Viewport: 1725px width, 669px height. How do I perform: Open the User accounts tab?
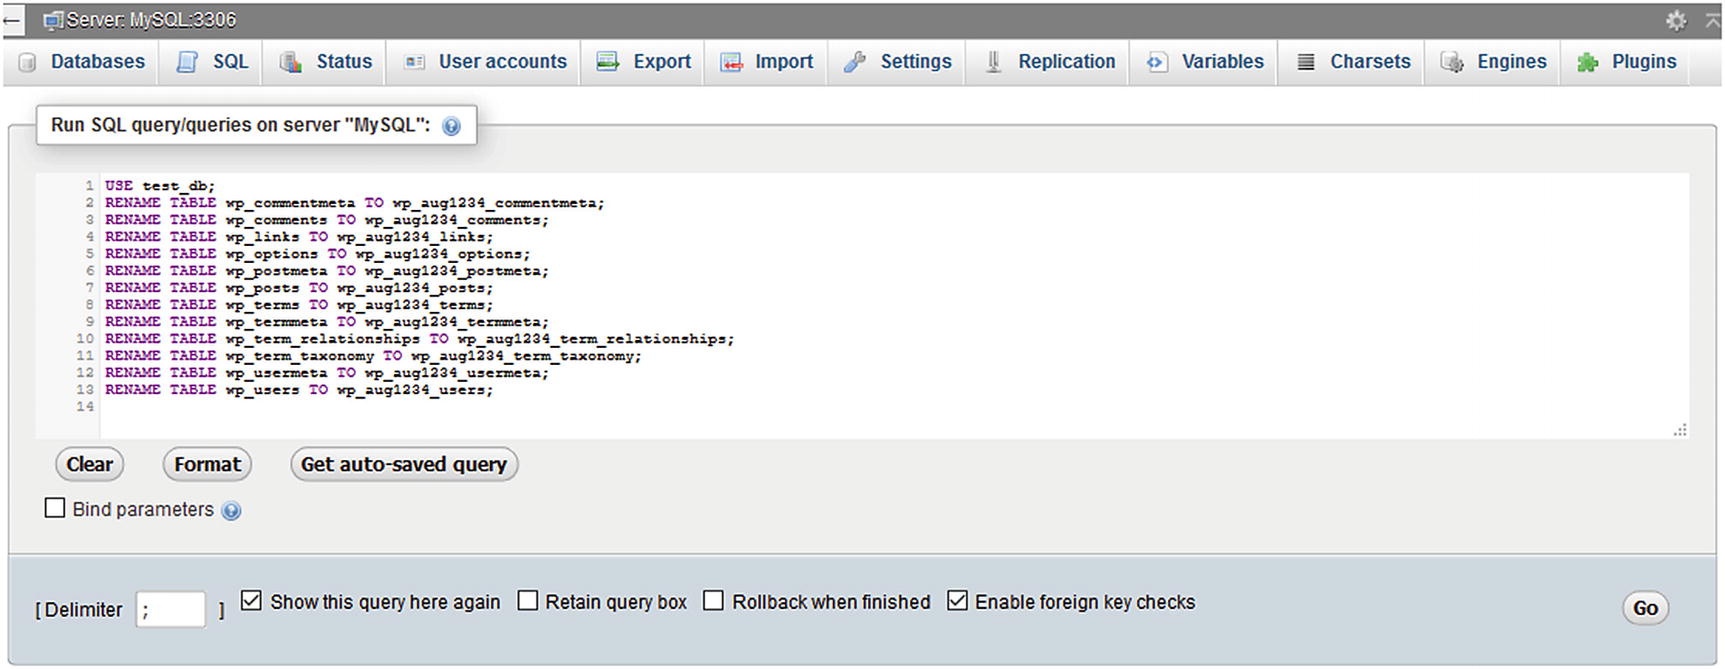[x=485, y=62]
